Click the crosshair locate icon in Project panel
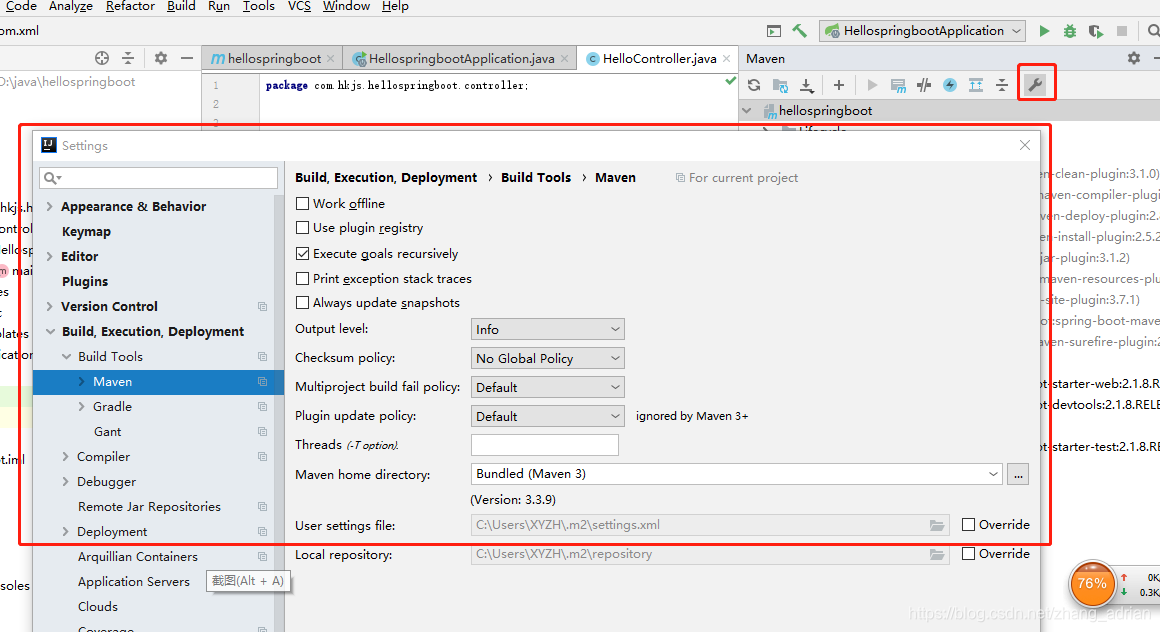1160x632 pixels. (102, 58)
